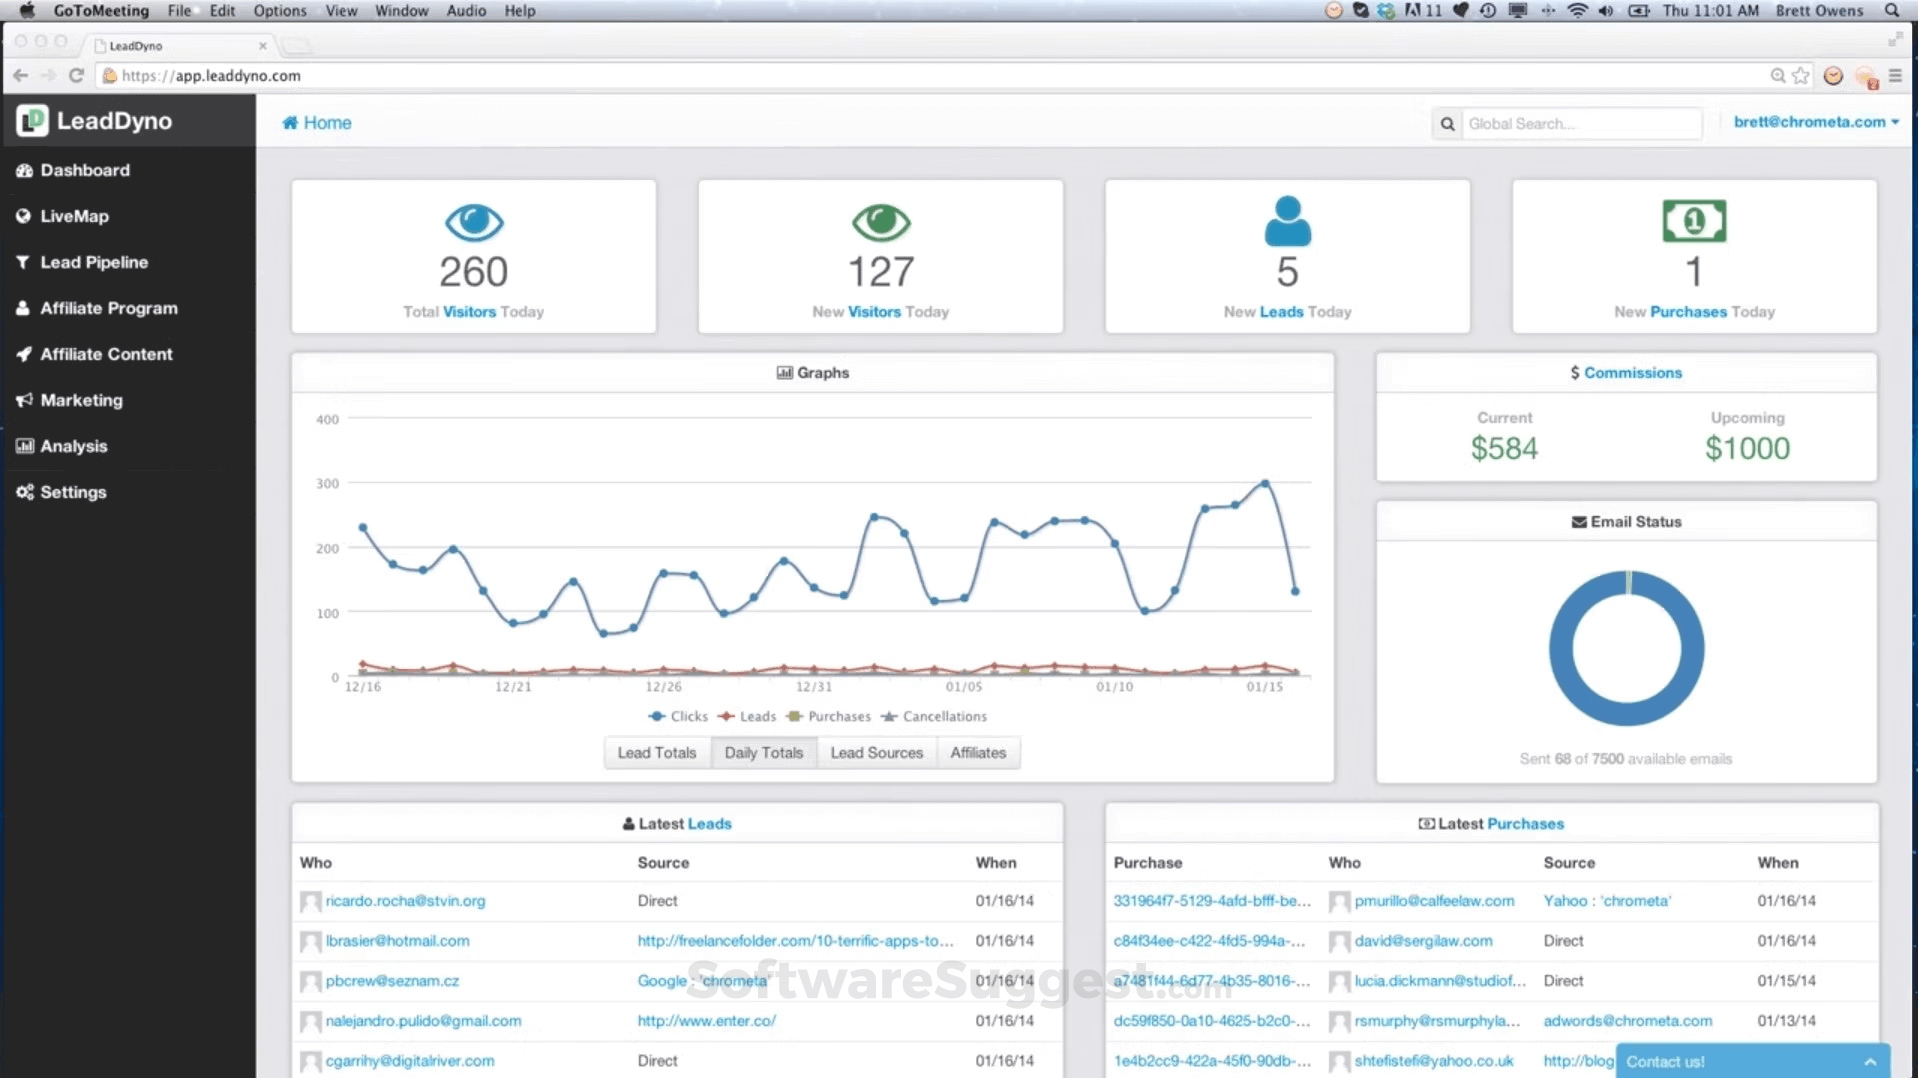The width and height of the screenshot is (1918, 1078).
Task: Open the Lead Pipeline section
Action: [x=92, y=261]
